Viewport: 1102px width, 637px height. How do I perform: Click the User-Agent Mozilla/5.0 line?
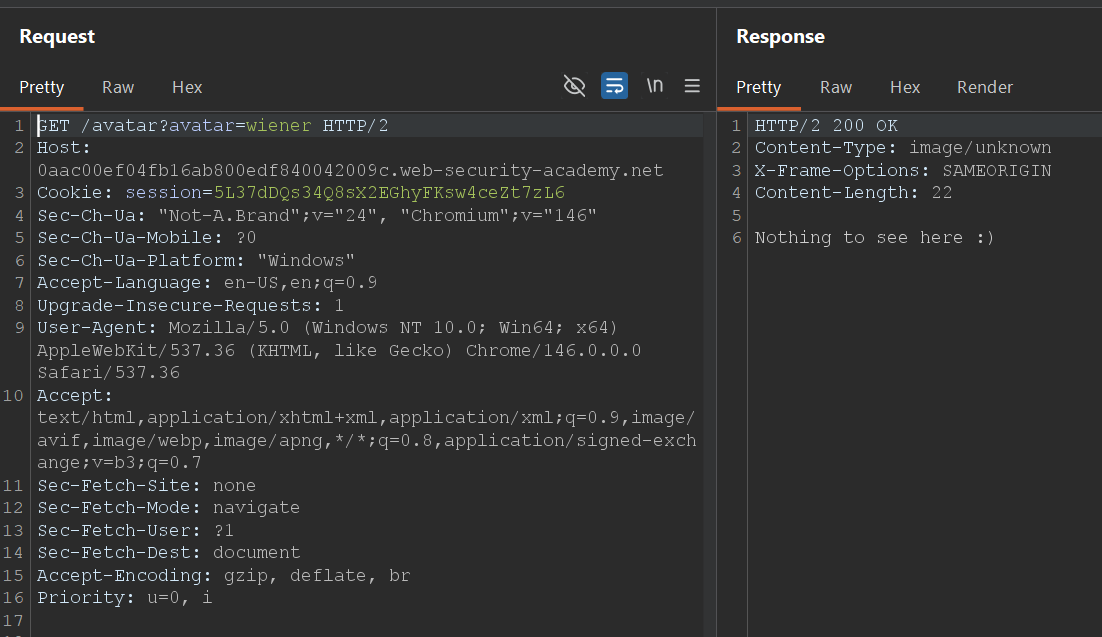click(x=328, y=328)
